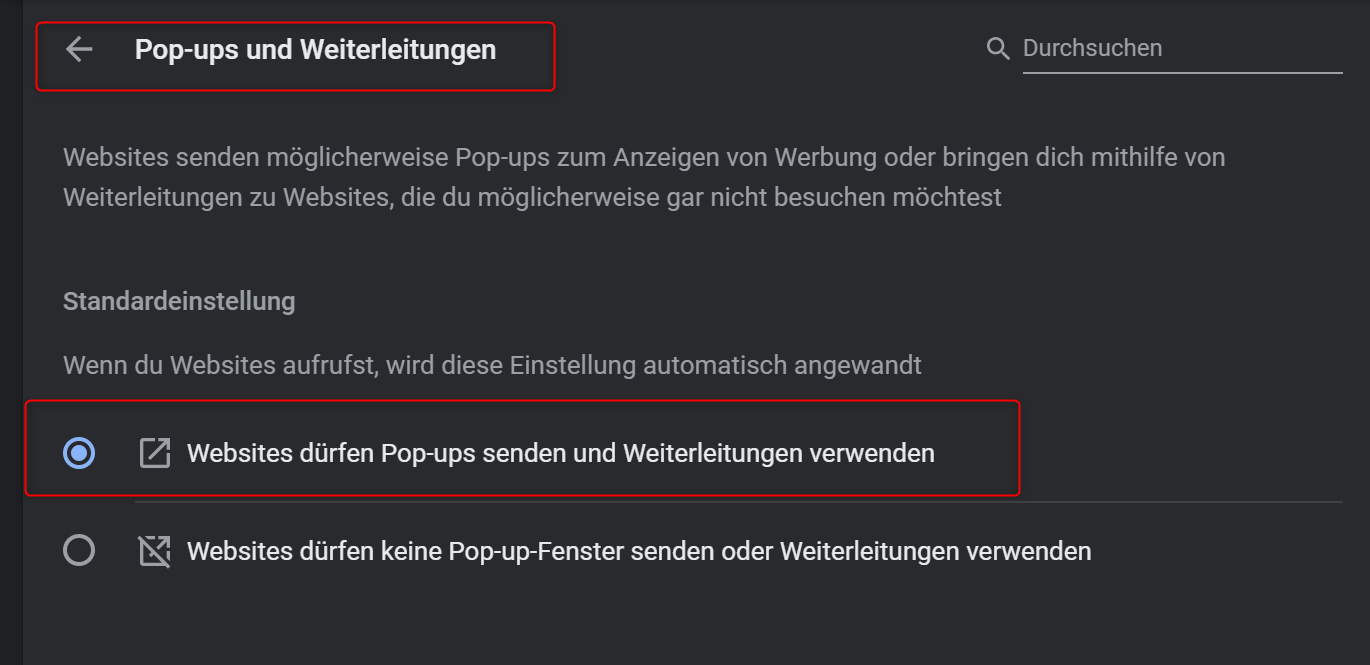Click the dark strip at the left edge

point(11,332)
